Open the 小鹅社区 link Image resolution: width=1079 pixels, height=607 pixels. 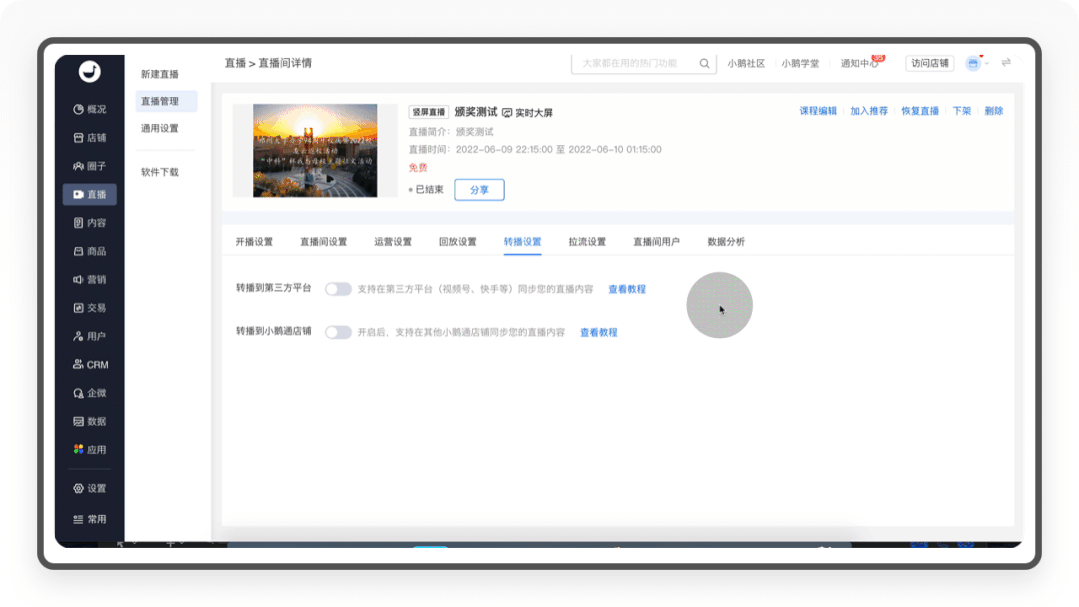click(x=746, y=63)
